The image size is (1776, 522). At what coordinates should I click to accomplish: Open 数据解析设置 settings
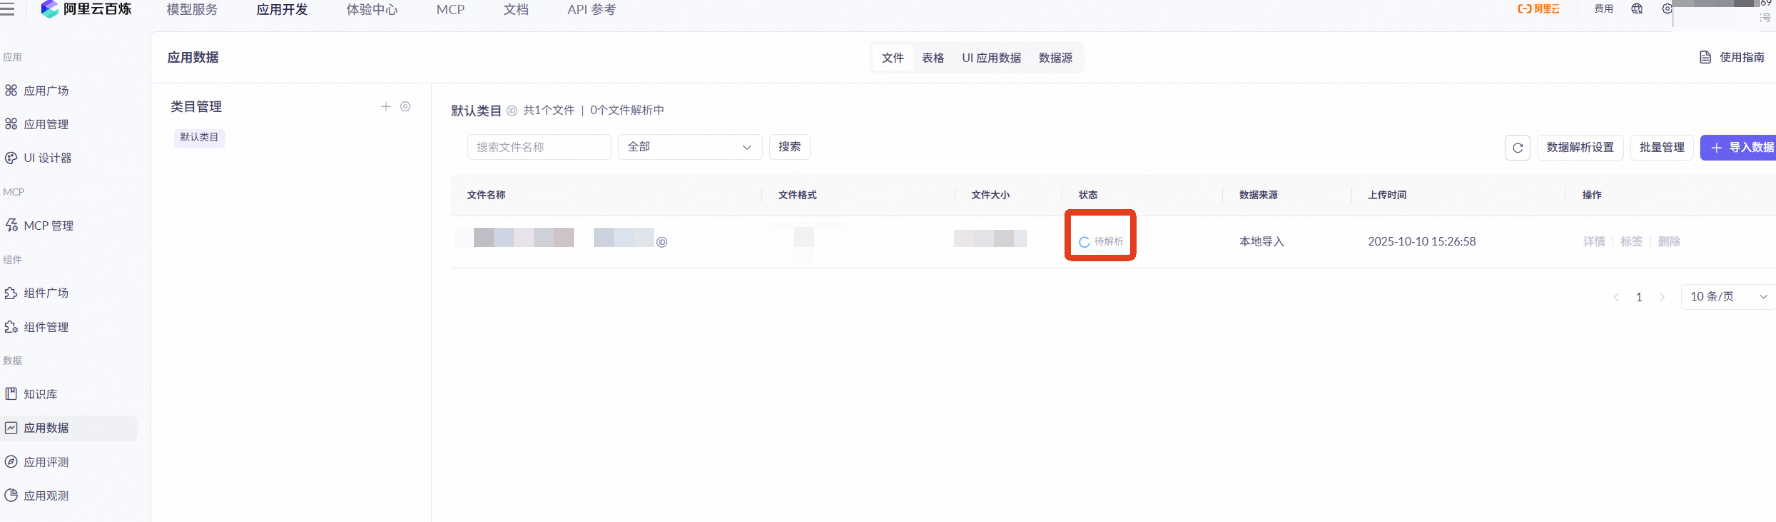[x=1580, y=148]
